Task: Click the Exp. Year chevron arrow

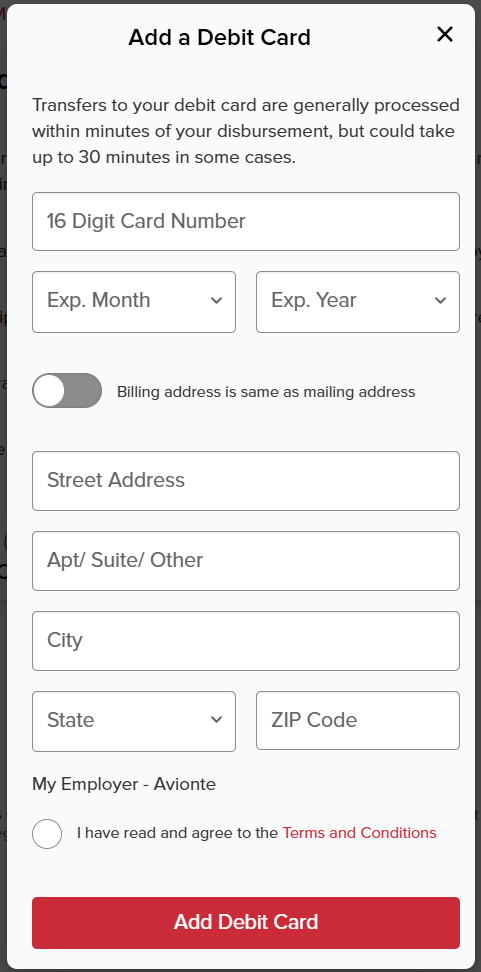Action: [x=440, y=301]
